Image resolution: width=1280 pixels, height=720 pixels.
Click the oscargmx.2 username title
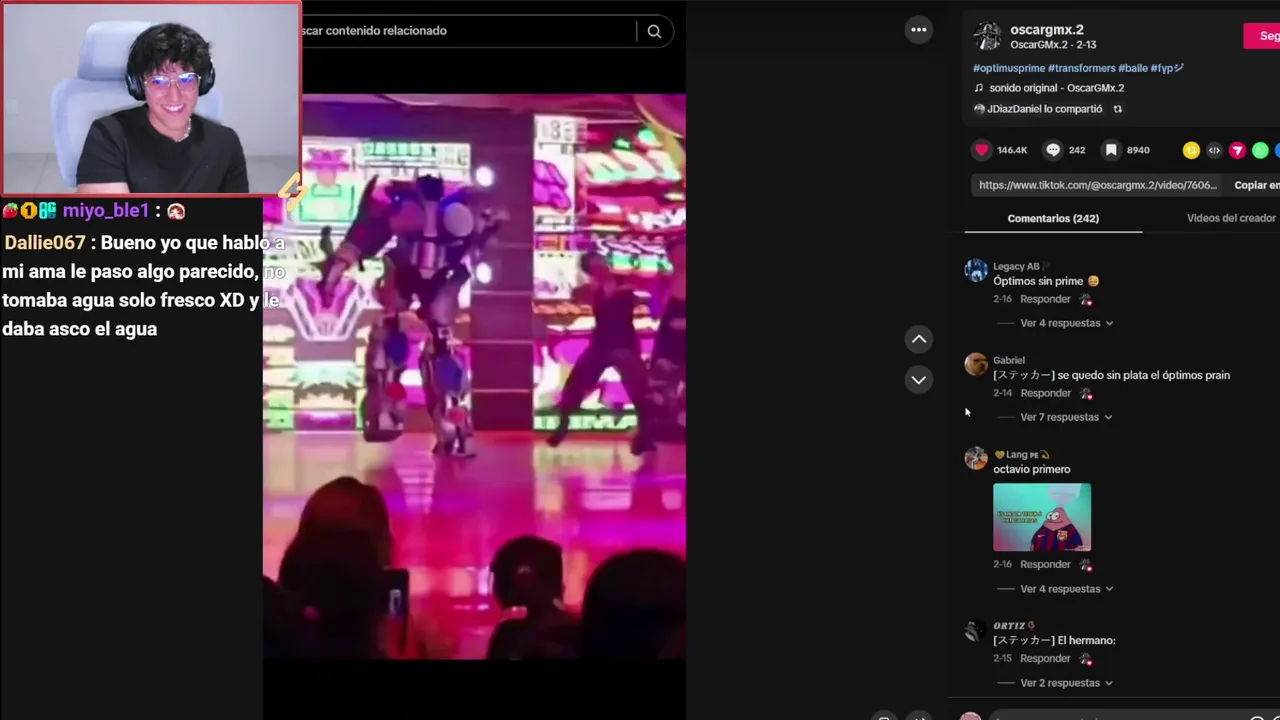(1046, 30)
